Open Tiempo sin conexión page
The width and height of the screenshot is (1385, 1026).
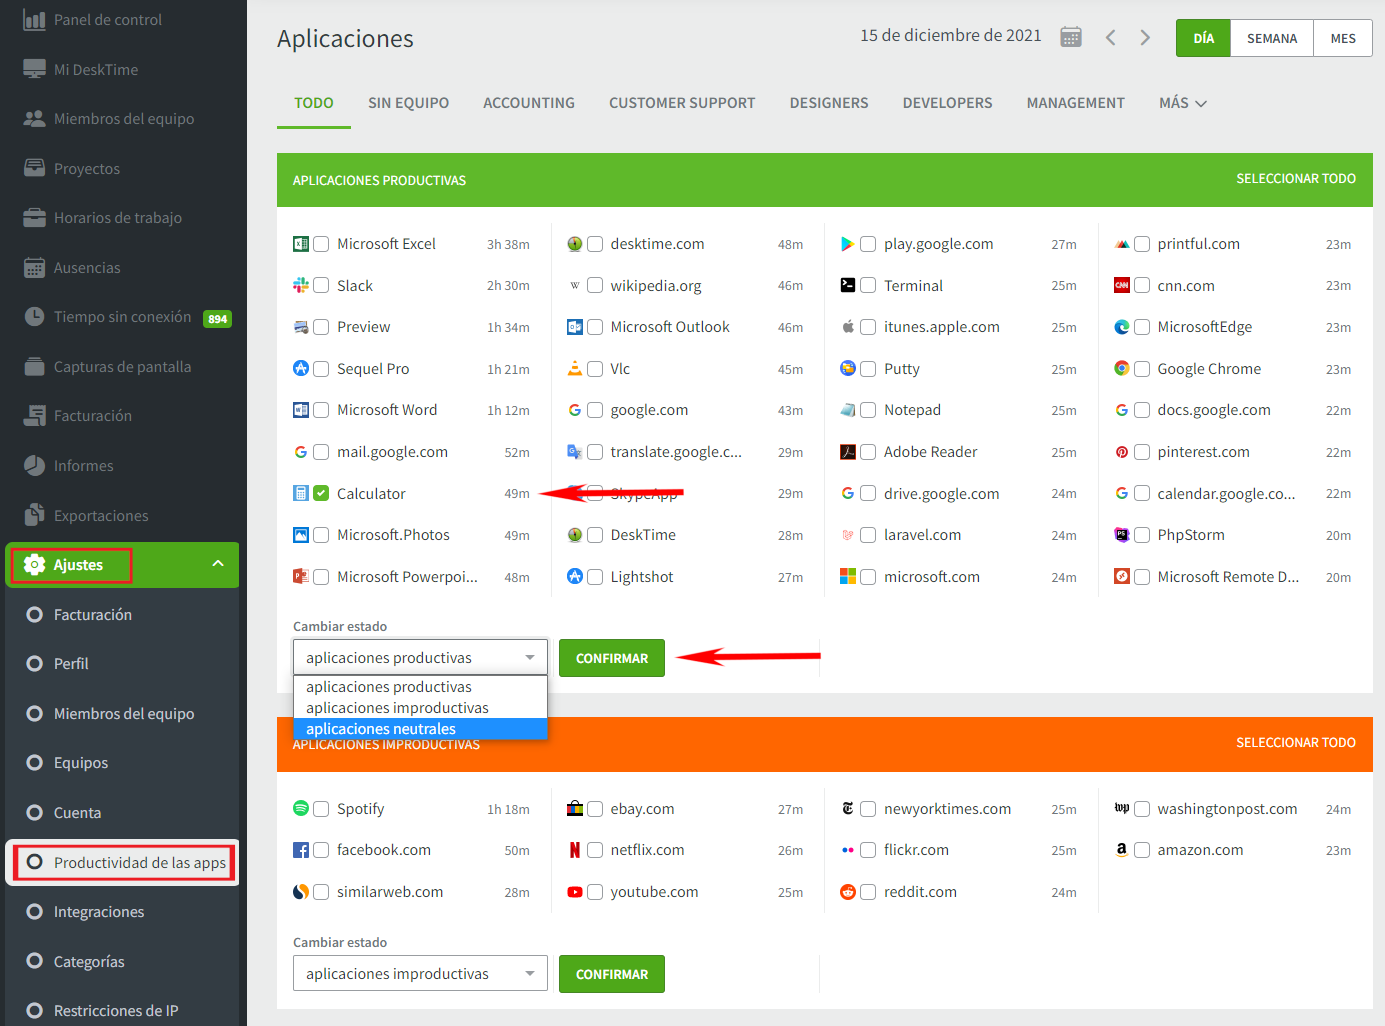[122, 317]
